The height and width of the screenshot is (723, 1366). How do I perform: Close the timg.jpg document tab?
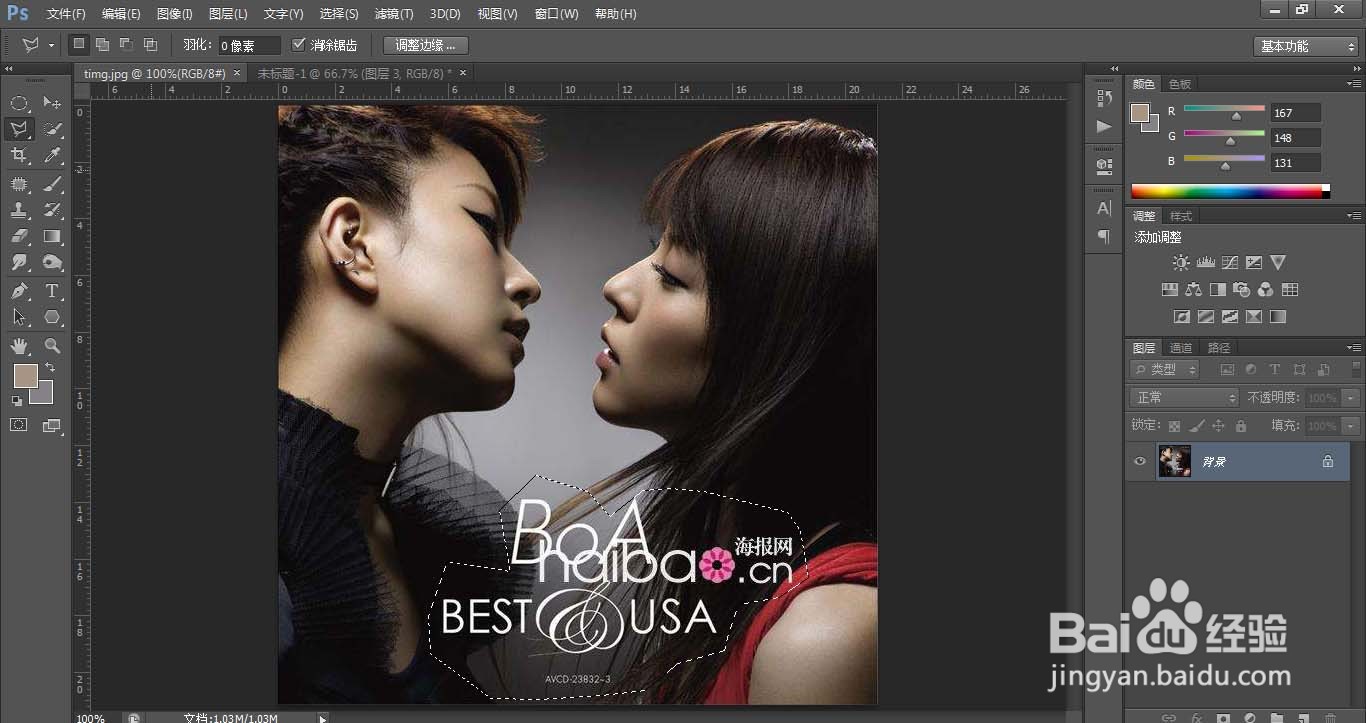pos(237,73)
